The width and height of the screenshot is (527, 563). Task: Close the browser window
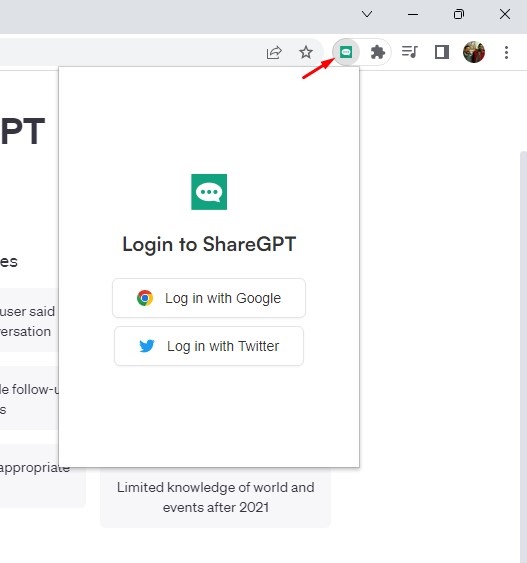(505, 14)
